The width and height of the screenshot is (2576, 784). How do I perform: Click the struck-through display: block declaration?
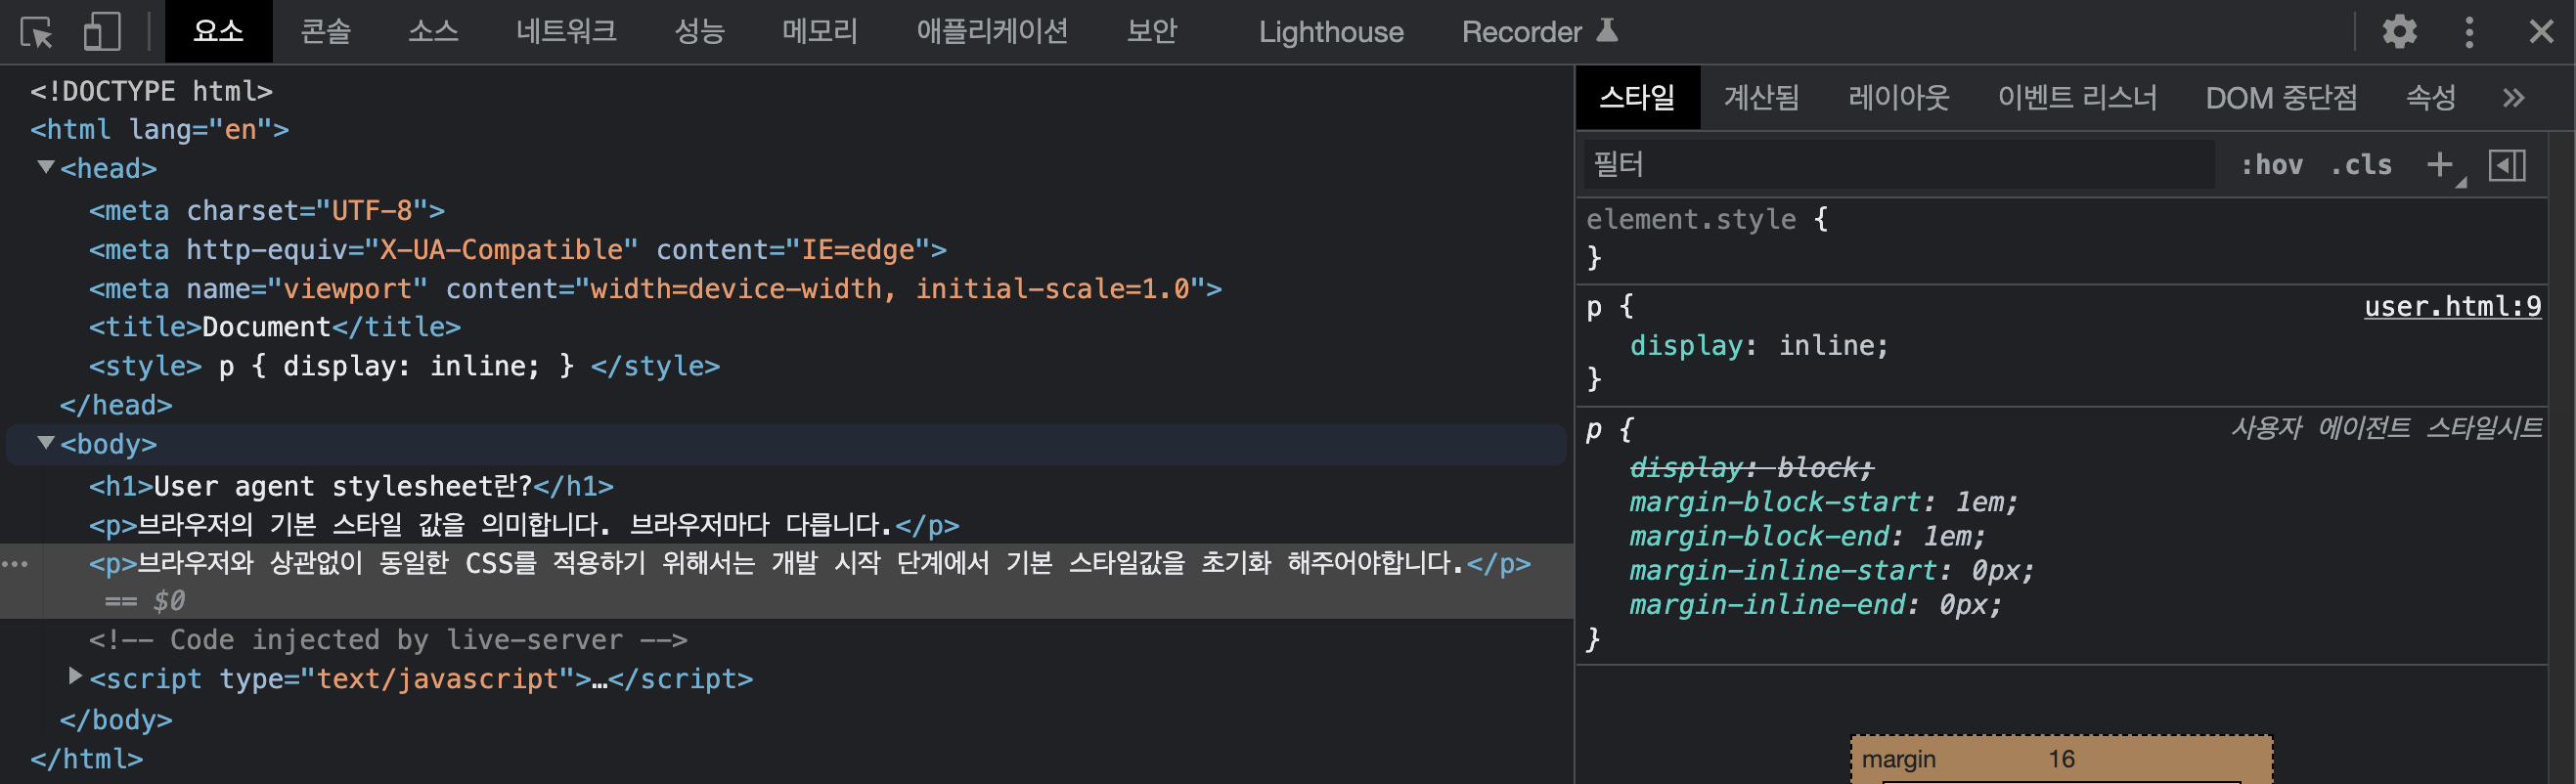pos(1751,467)
